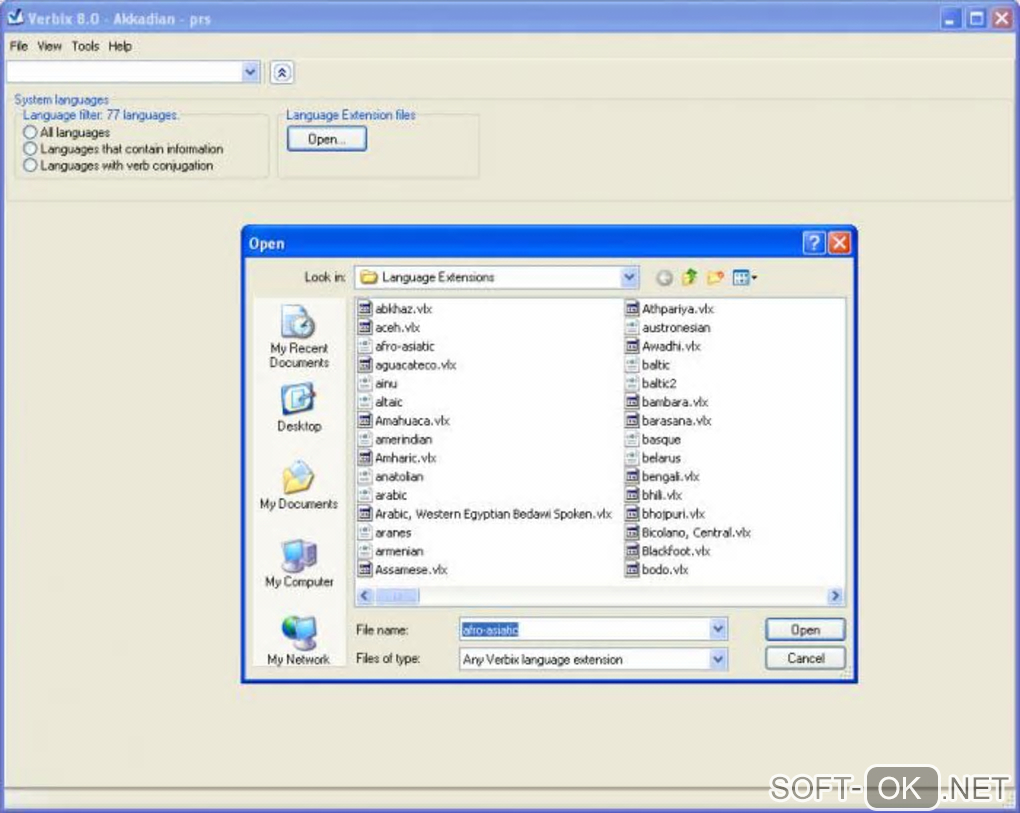Image resolution: width=1020 pixels, height=813 pixels.
Task: Open the File menu
Action: click(19, 46)
